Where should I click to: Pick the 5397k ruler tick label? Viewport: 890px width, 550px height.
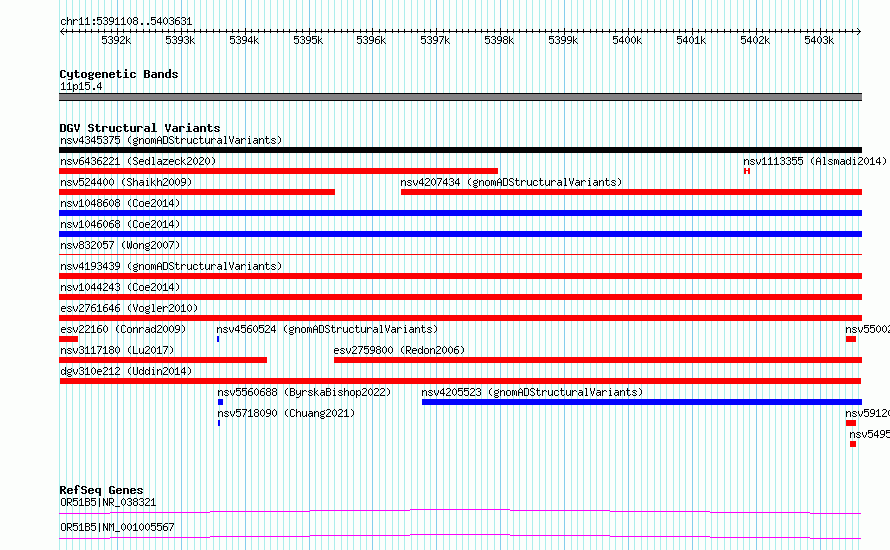click(x=435, y=40)
